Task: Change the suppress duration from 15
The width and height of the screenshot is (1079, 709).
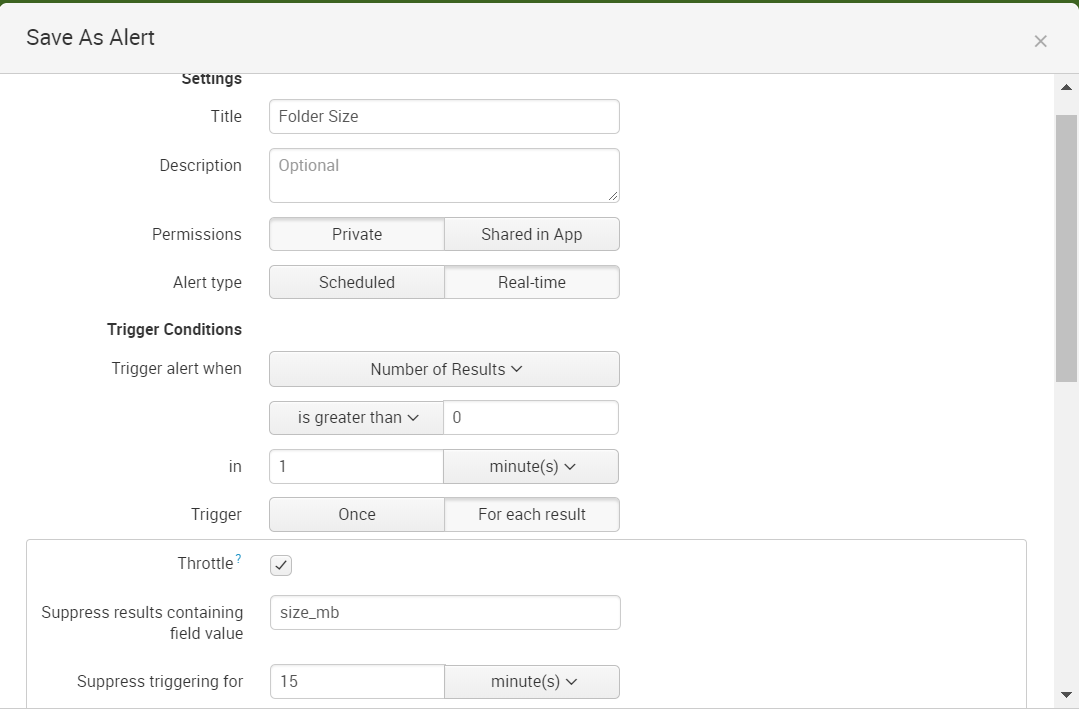Action: [x=356, y=681]
